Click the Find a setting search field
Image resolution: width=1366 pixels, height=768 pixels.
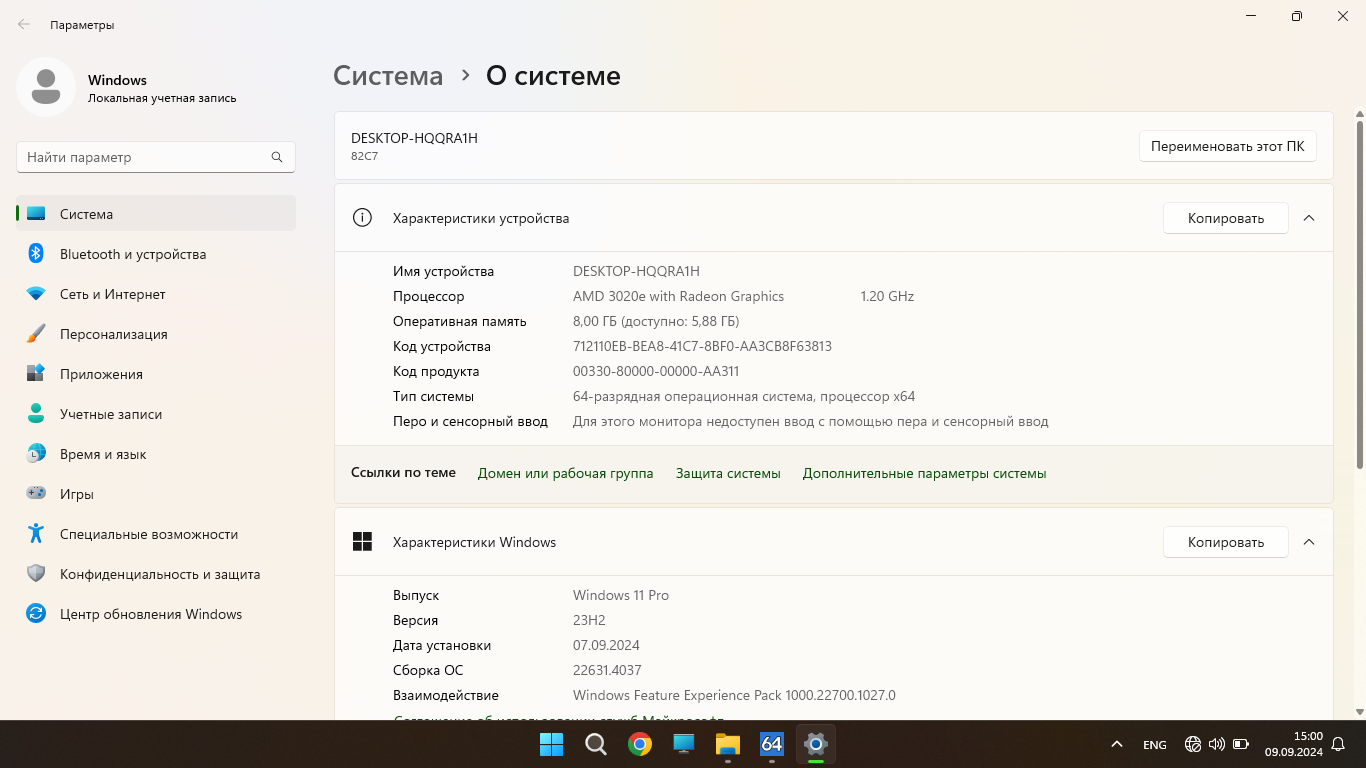pyautogui.click(x=145, y=157)
